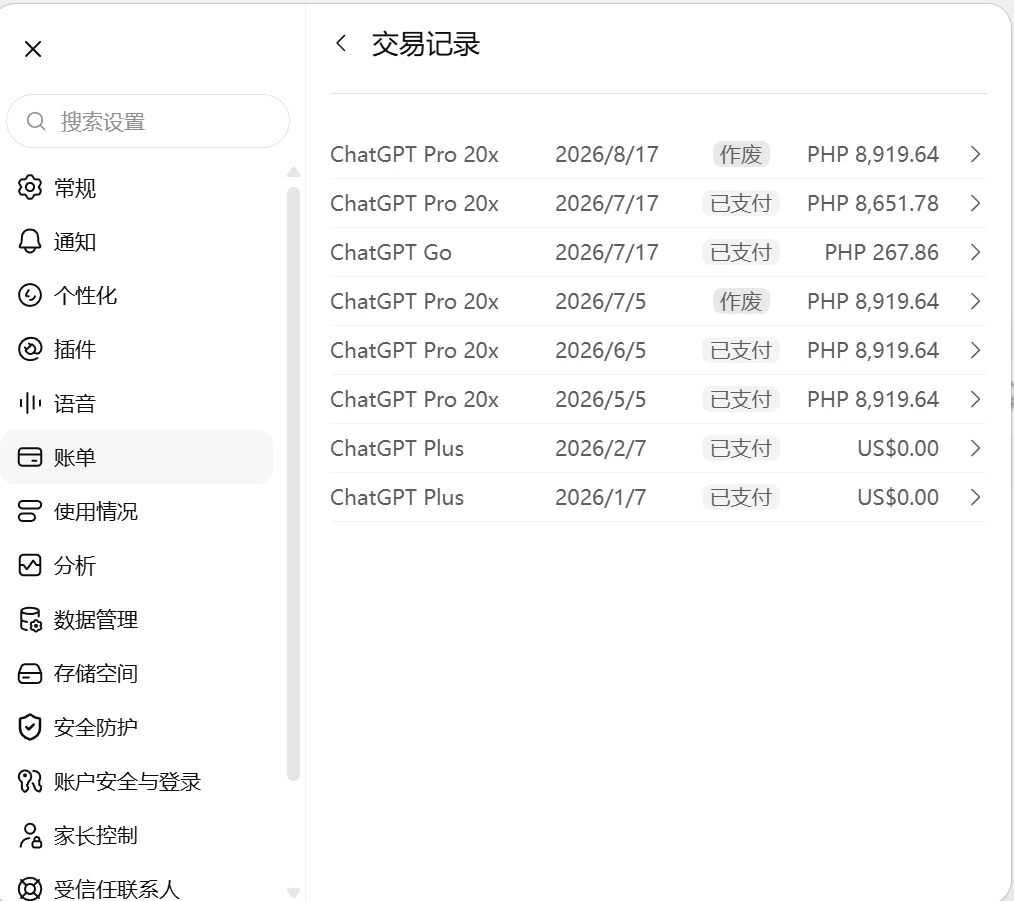This screenshot has height=901, width=1014.
Task: Click the ChatGPT Go plan name
Action: (x=391, y=252)
